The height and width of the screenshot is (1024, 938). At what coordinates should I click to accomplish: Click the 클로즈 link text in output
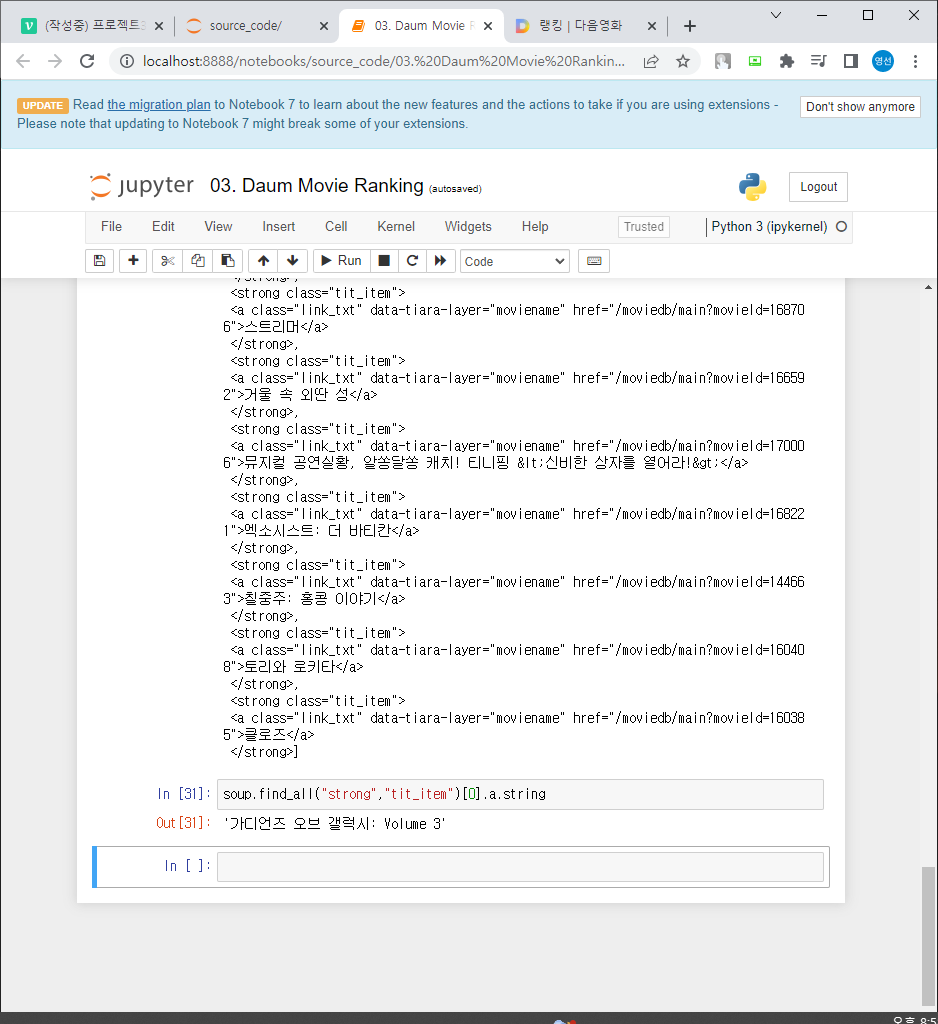265,735
